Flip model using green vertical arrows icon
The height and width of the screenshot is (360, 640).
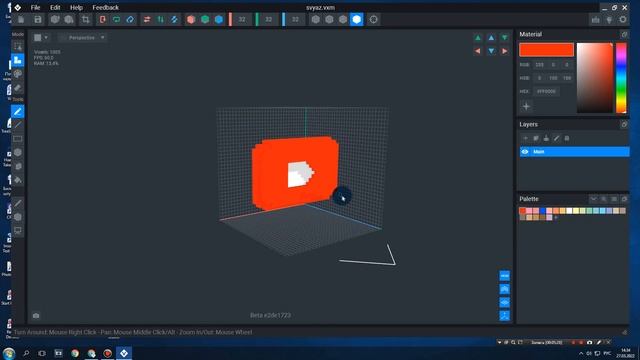point(161,20)
